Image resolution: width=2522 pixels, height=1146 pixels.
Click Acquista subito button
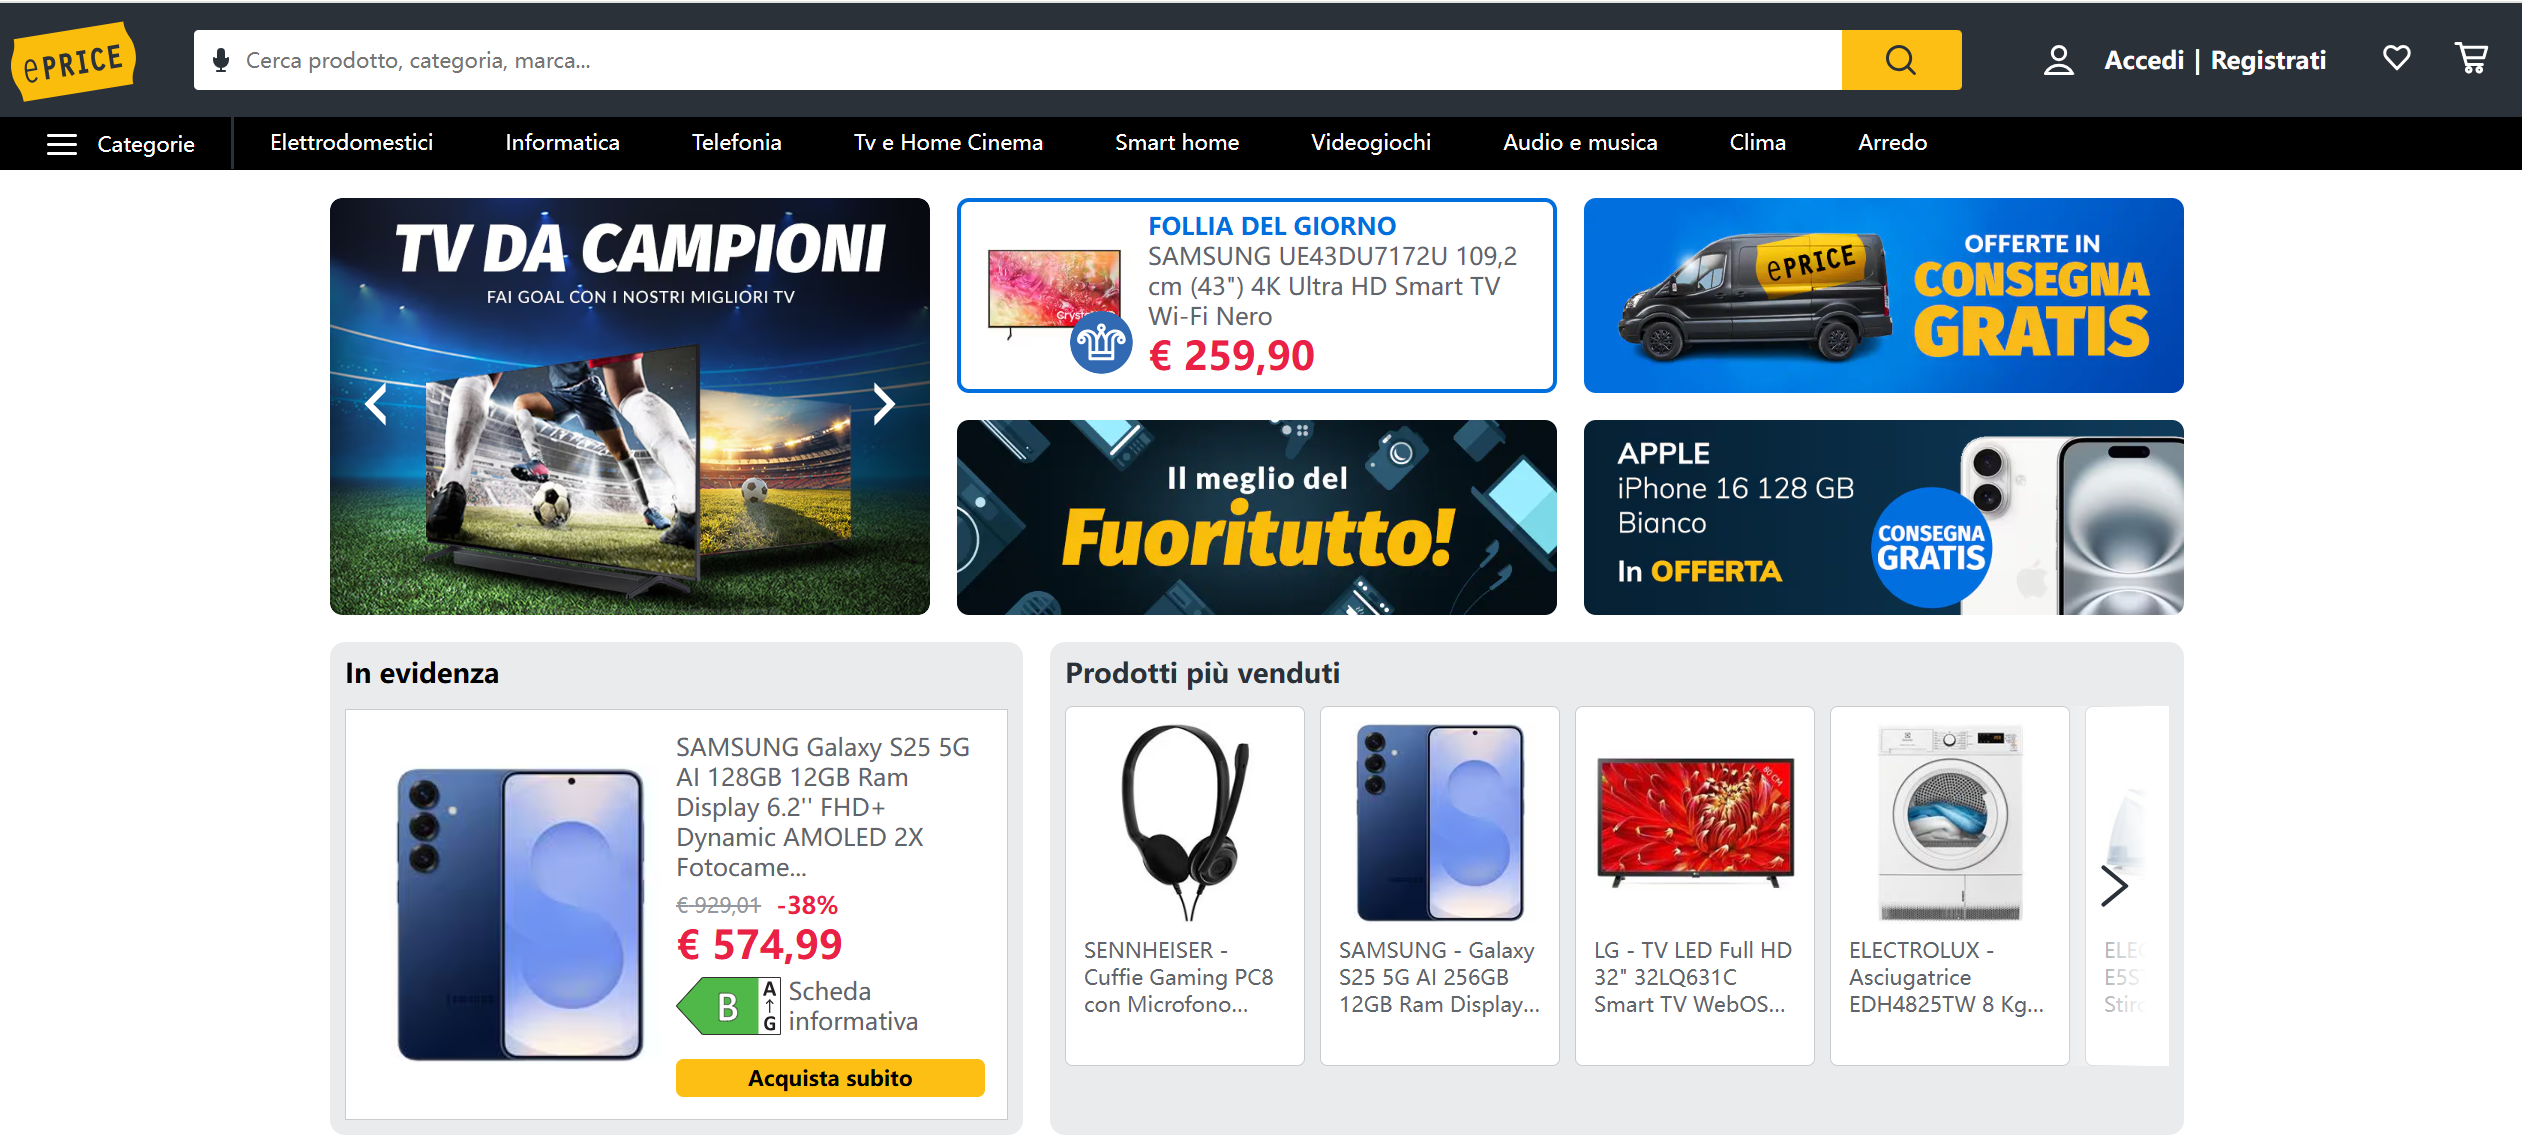(x=830, y=1077)
